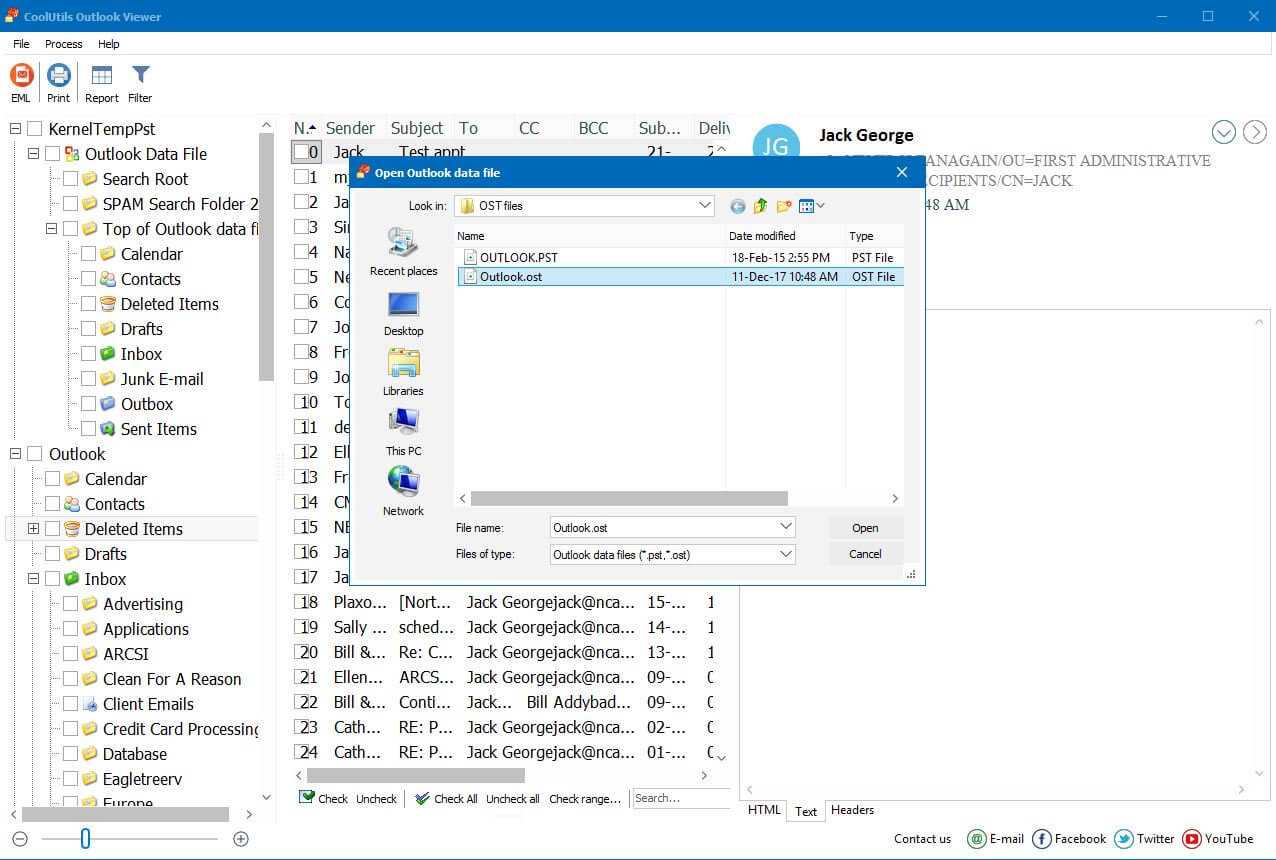
Task: Click the previous message down-chevron circle
Action: pos(1223,132)
